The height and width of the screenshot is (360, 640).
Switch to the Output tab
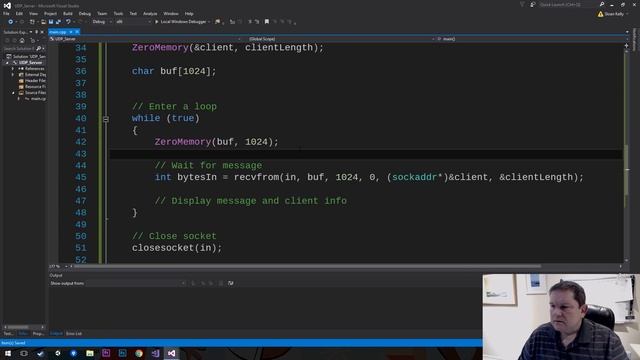point(56,333)
